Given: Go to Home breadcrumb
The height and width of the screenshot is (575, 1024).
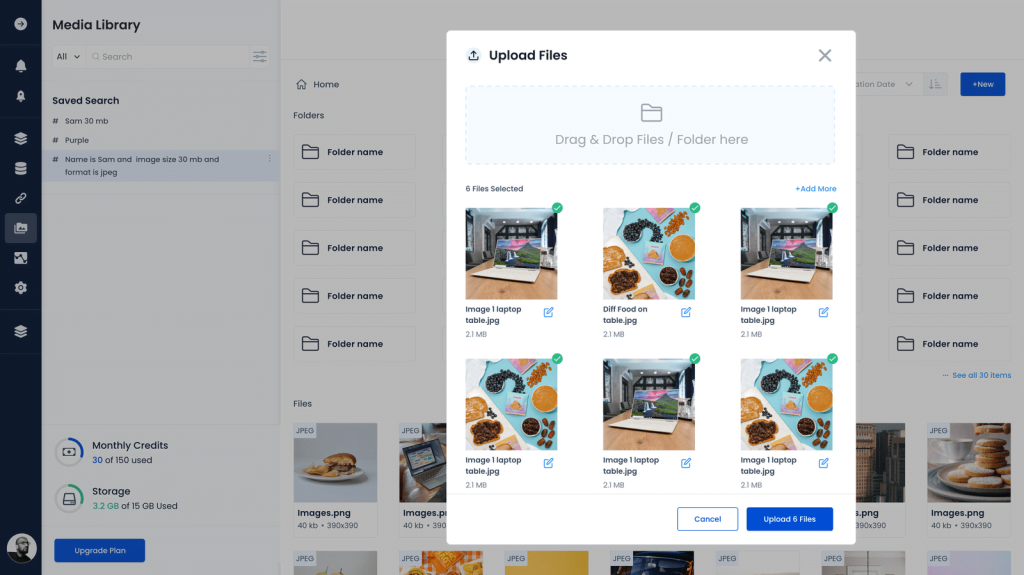Looking at the screenshot, I should click(326, 84).
